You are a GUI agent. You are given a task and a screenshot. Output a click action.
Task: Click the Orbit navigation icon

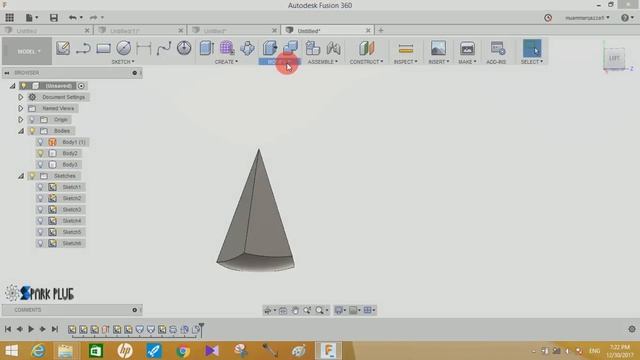tap(268, 311)
